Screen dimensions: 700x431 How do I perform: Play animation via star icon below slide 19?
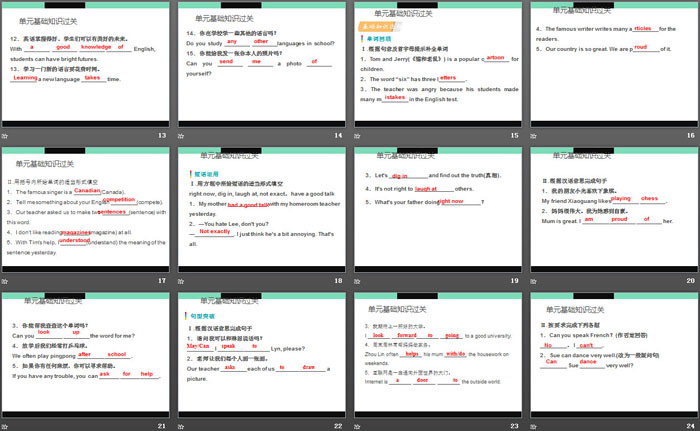[357, 281]
